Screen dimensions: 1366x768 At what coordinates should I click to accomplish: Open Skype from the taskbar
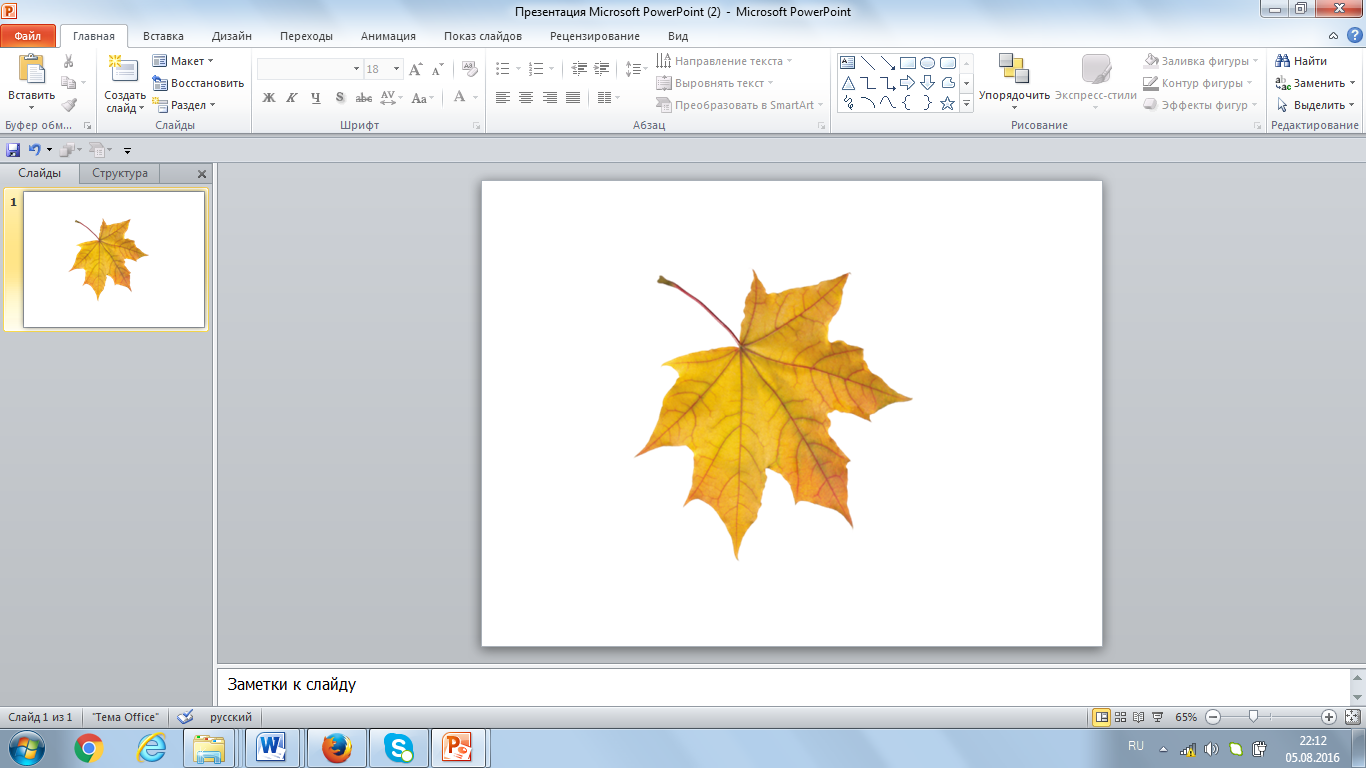coord(399,748)
